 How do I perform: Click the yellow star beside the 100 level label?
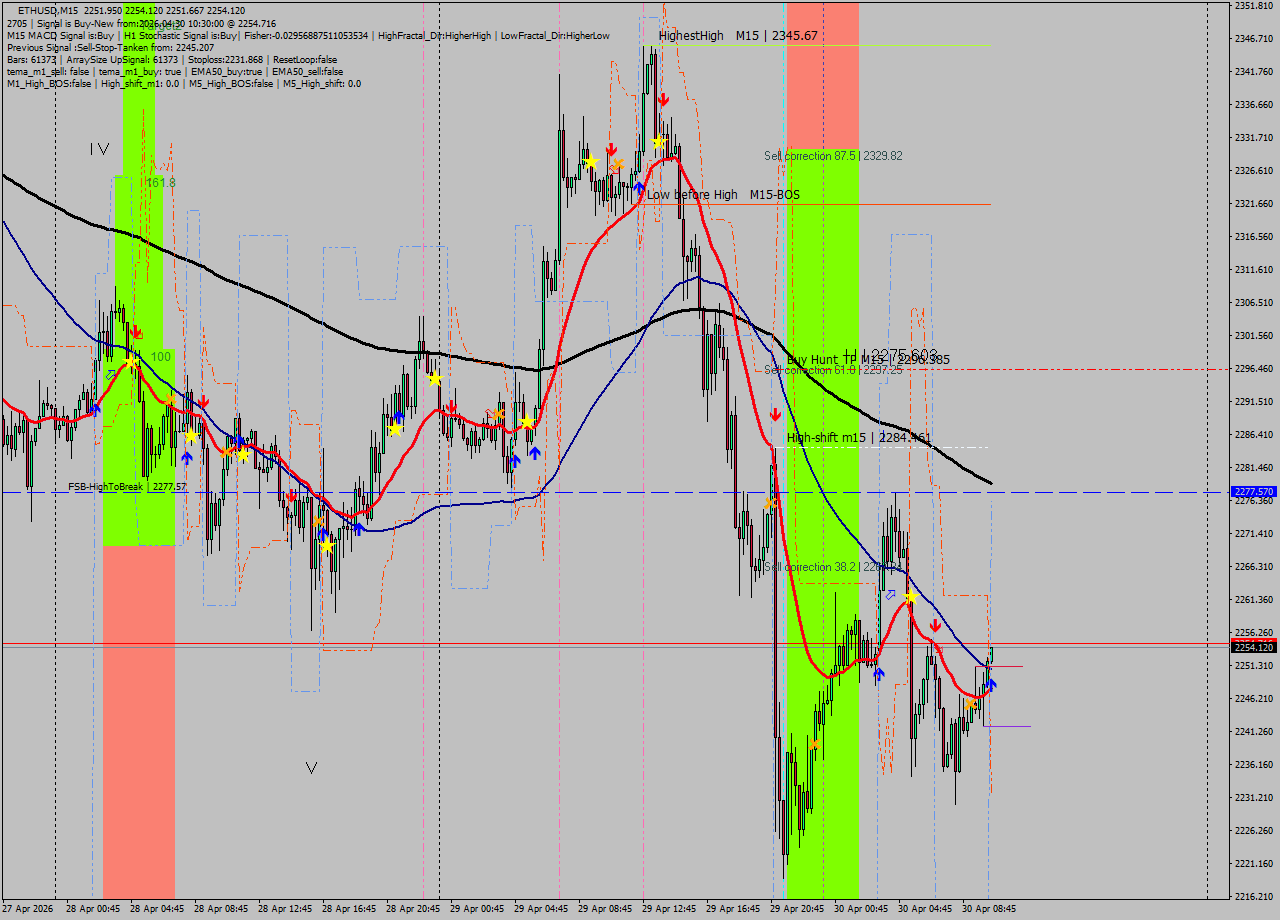click(131, 362)
